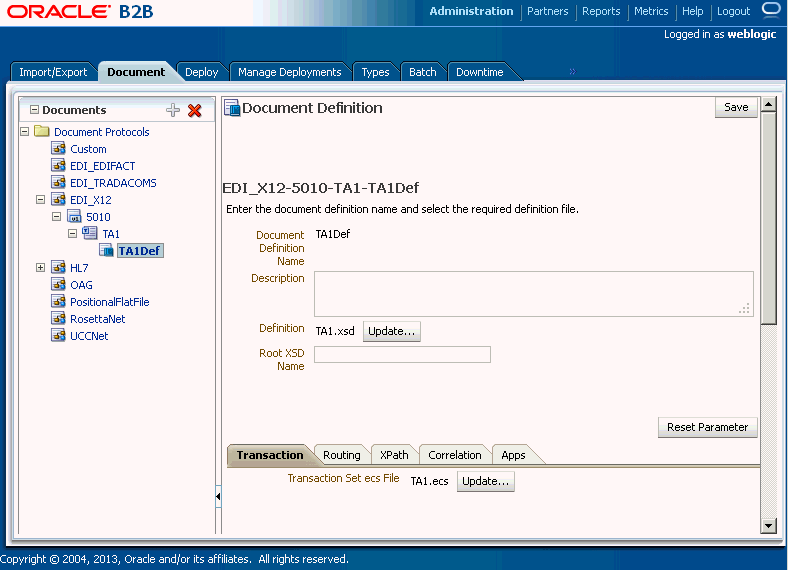Click the Logout link
The image size is (788, 570).
click(733, 11)
